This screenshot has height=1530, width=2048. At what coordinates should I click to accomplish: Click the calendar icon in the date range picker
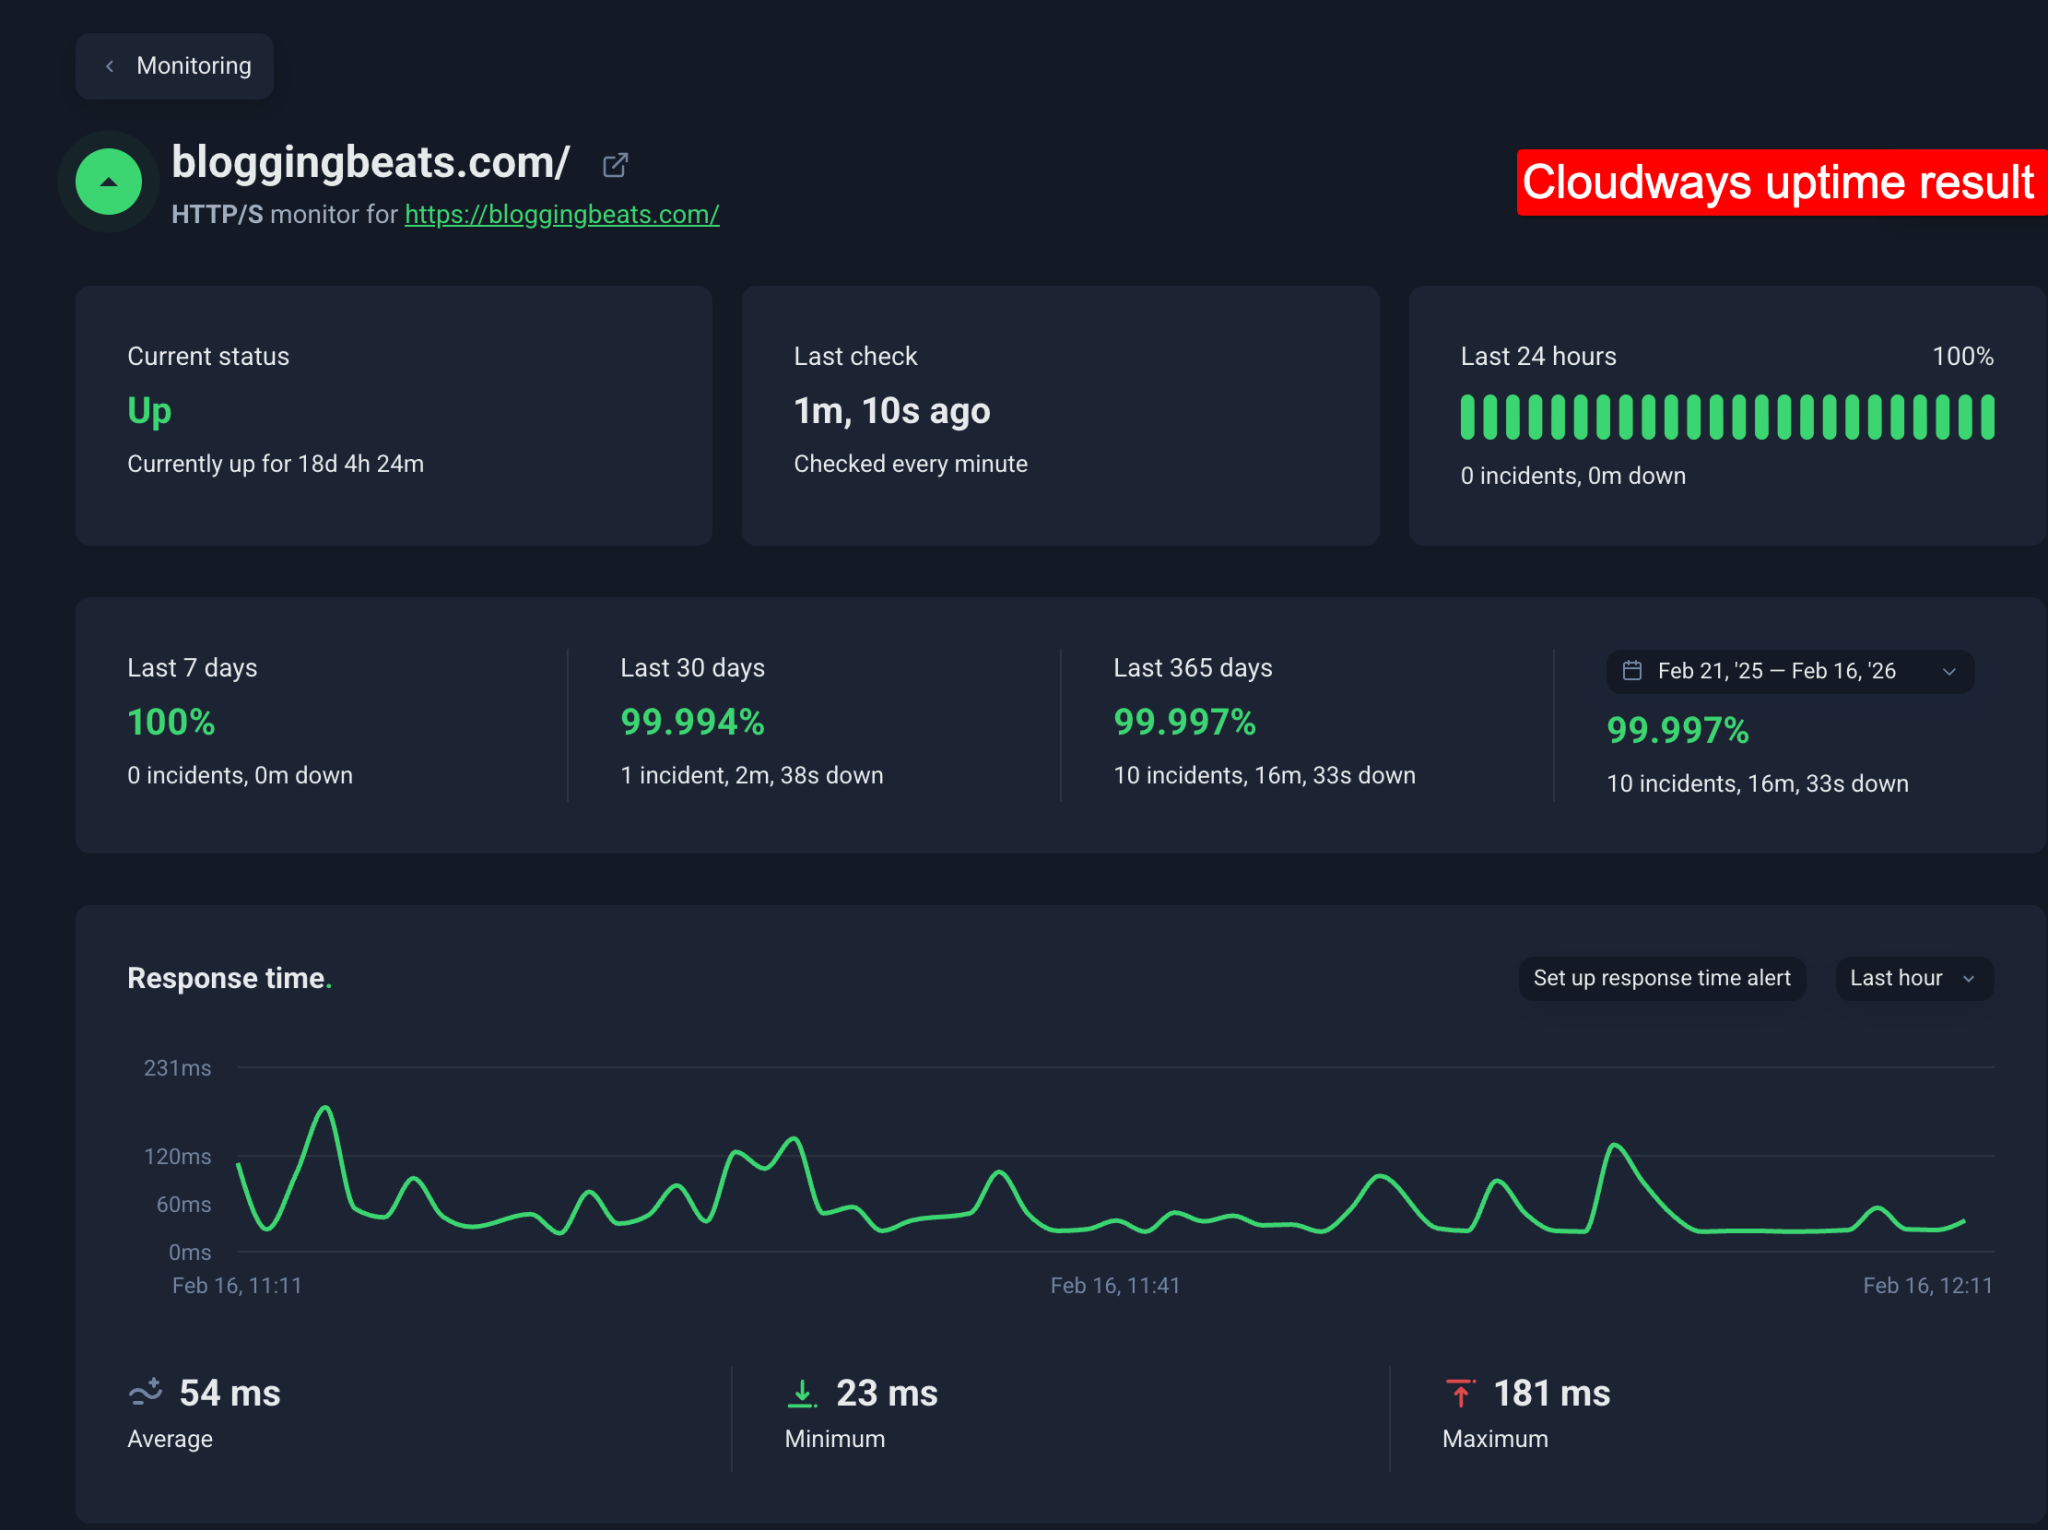click(x=1633, y=671)
